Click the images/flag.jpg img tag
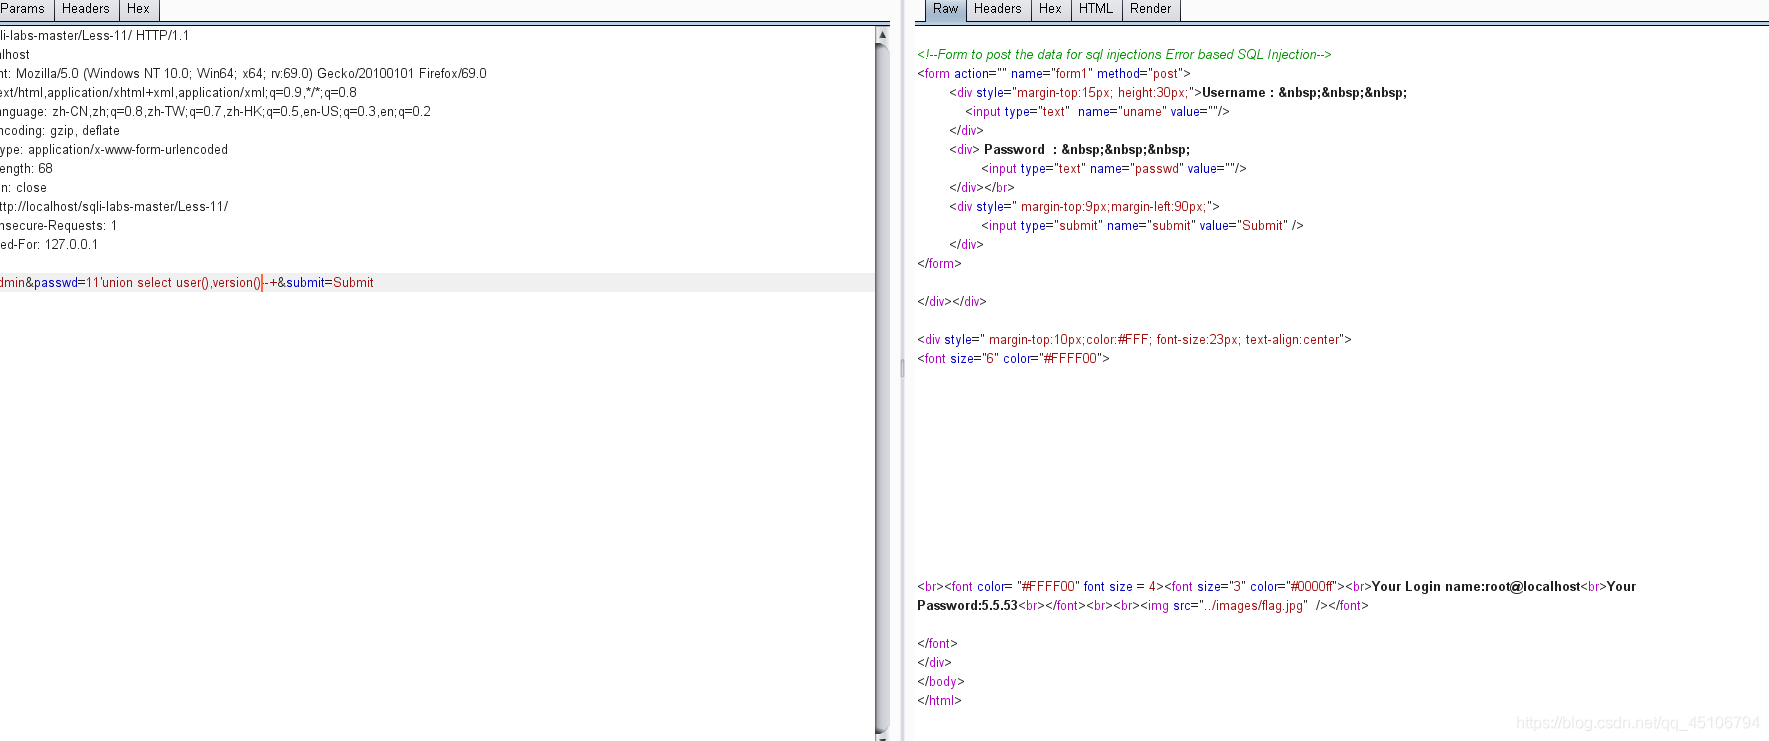 1234,606
